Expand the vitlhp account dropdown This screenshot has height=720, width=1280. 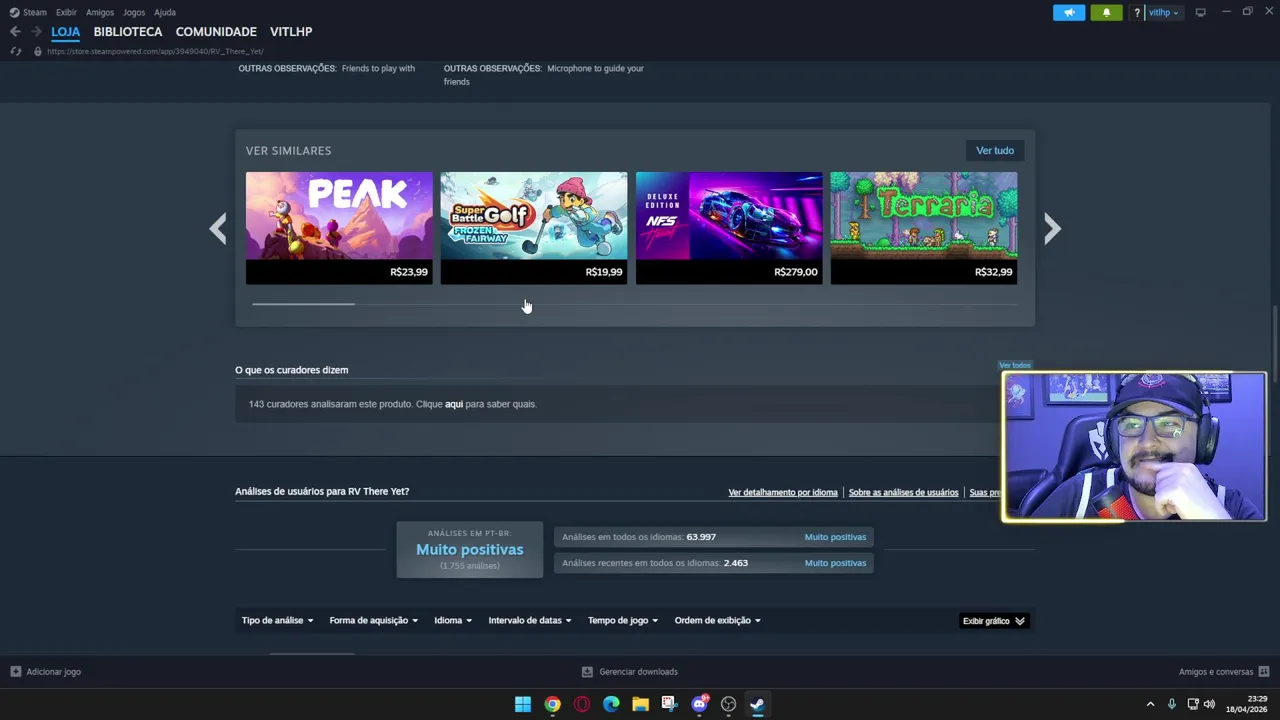pyautogui.click(x=1164, y=12)
